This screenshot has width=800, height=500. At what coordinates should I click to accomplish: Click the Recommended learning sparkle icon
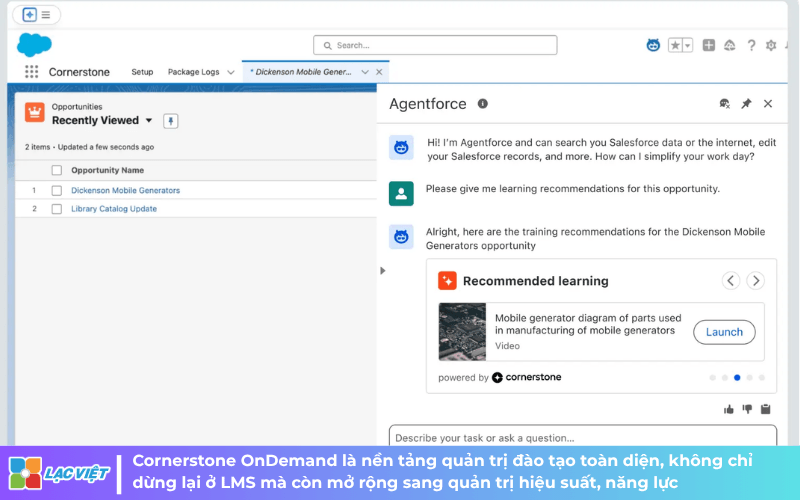click(x=447, y=281)
